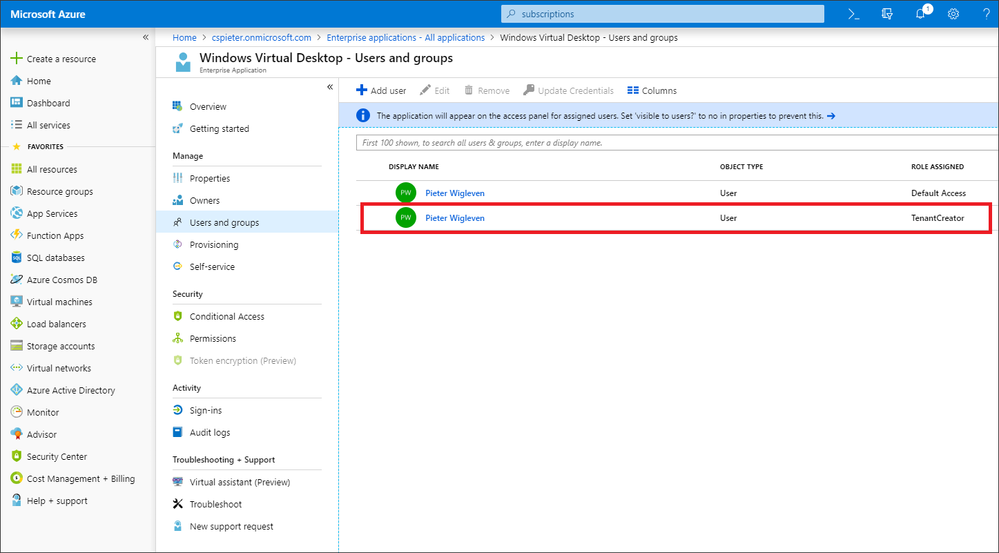Click the SQL databases icon
This screenshot has height=553, width=999.
pyautogui.click(x=17, y=257)
